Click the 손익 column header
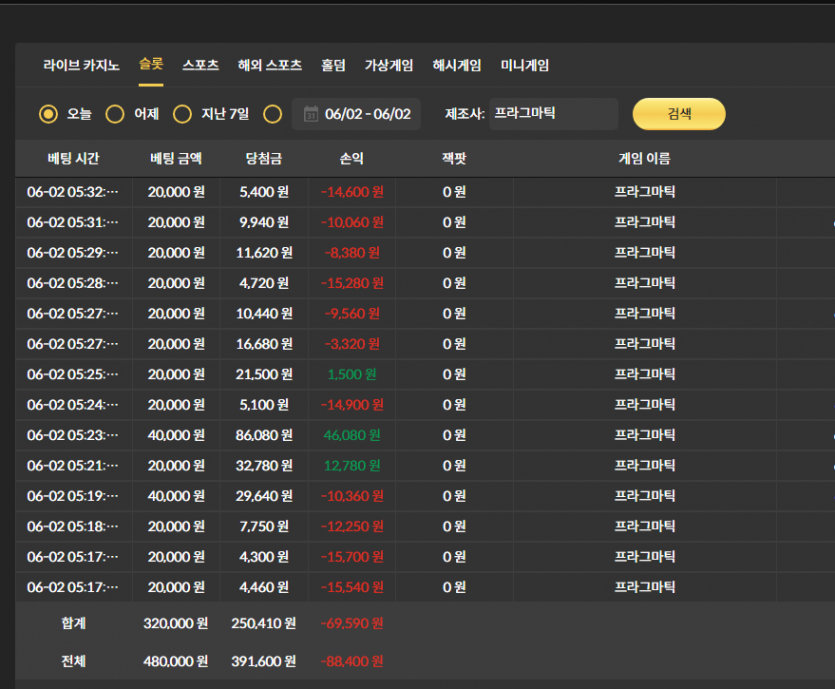The height and width of the screenshot is (689, 835). (x=351, y=158)
